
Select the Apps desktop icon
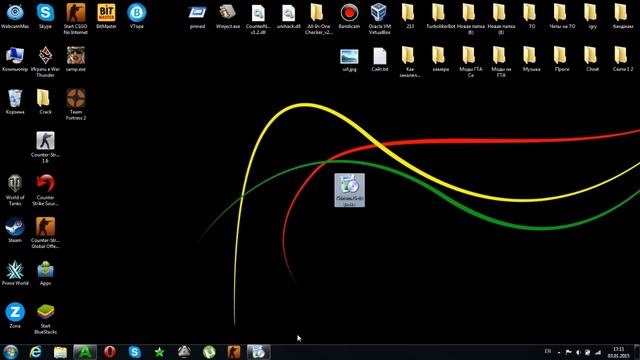(45, 273)
